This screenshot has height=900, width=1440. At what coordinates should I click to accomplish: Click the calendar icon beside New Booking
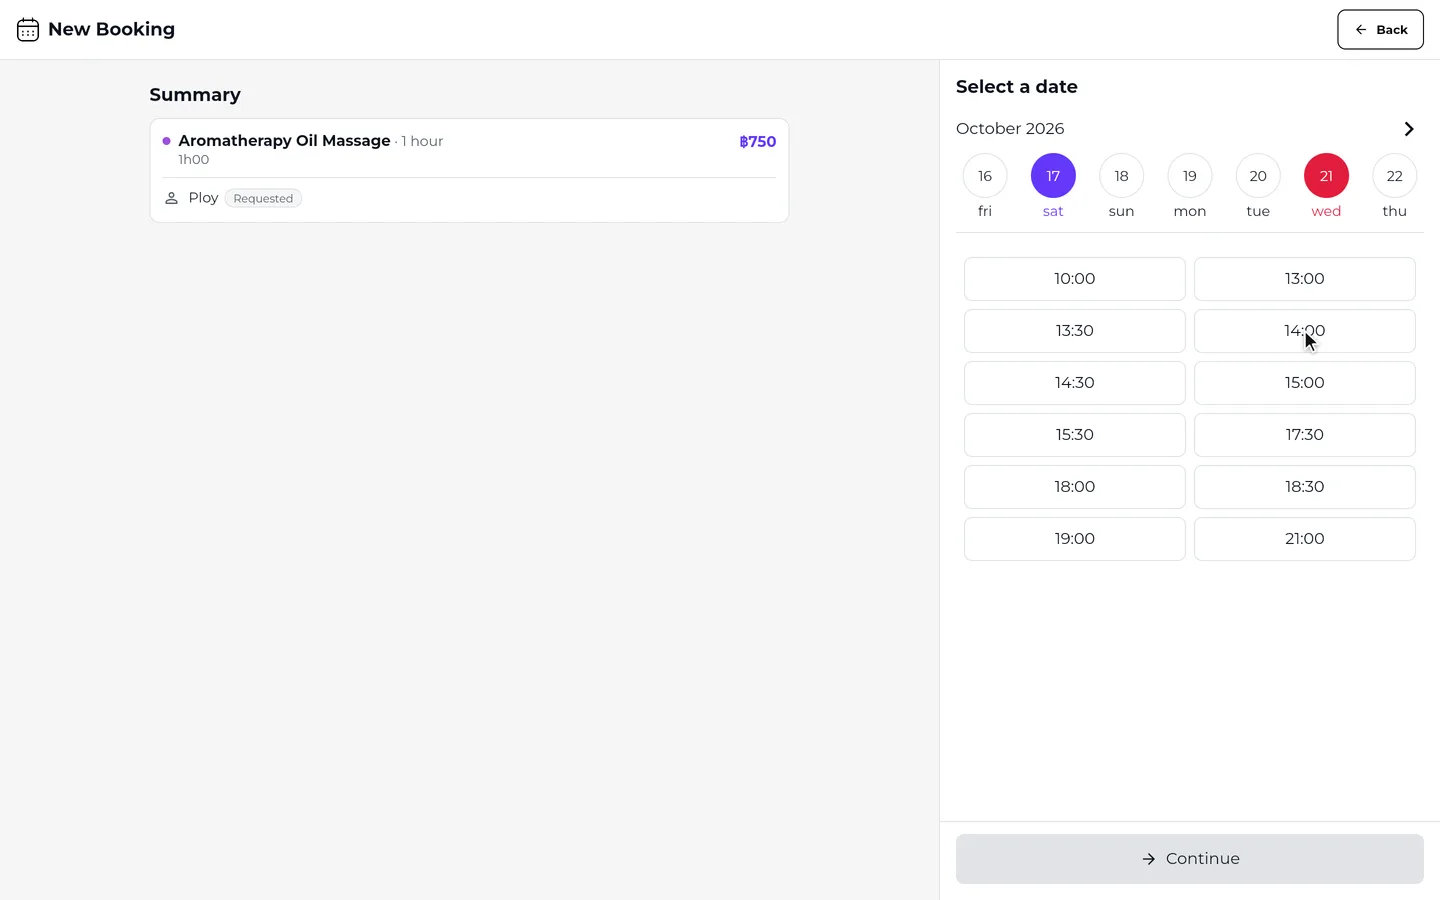click(x=28, y=30)
